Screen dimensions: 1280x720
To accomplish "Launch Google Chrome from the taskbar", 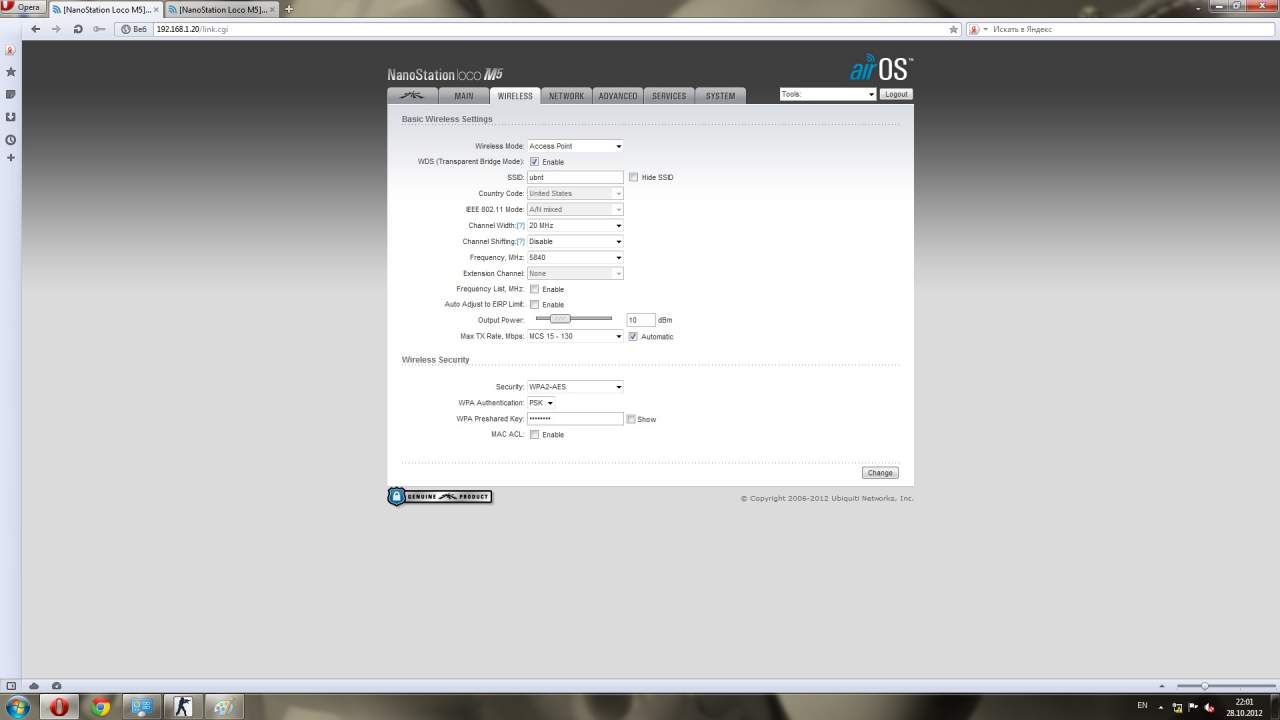I will [101, 707].
